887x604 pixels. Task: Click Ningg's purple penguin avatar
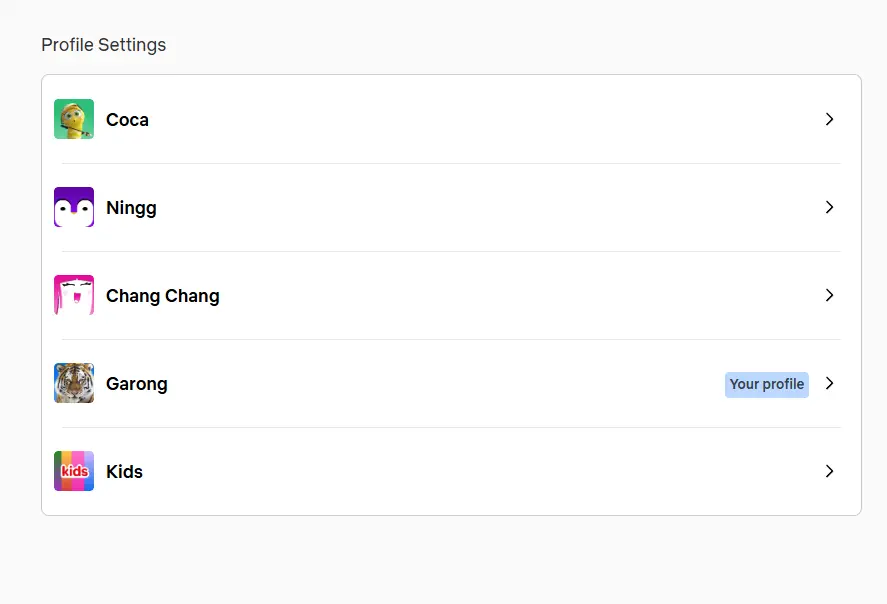(x=74, y=207)
